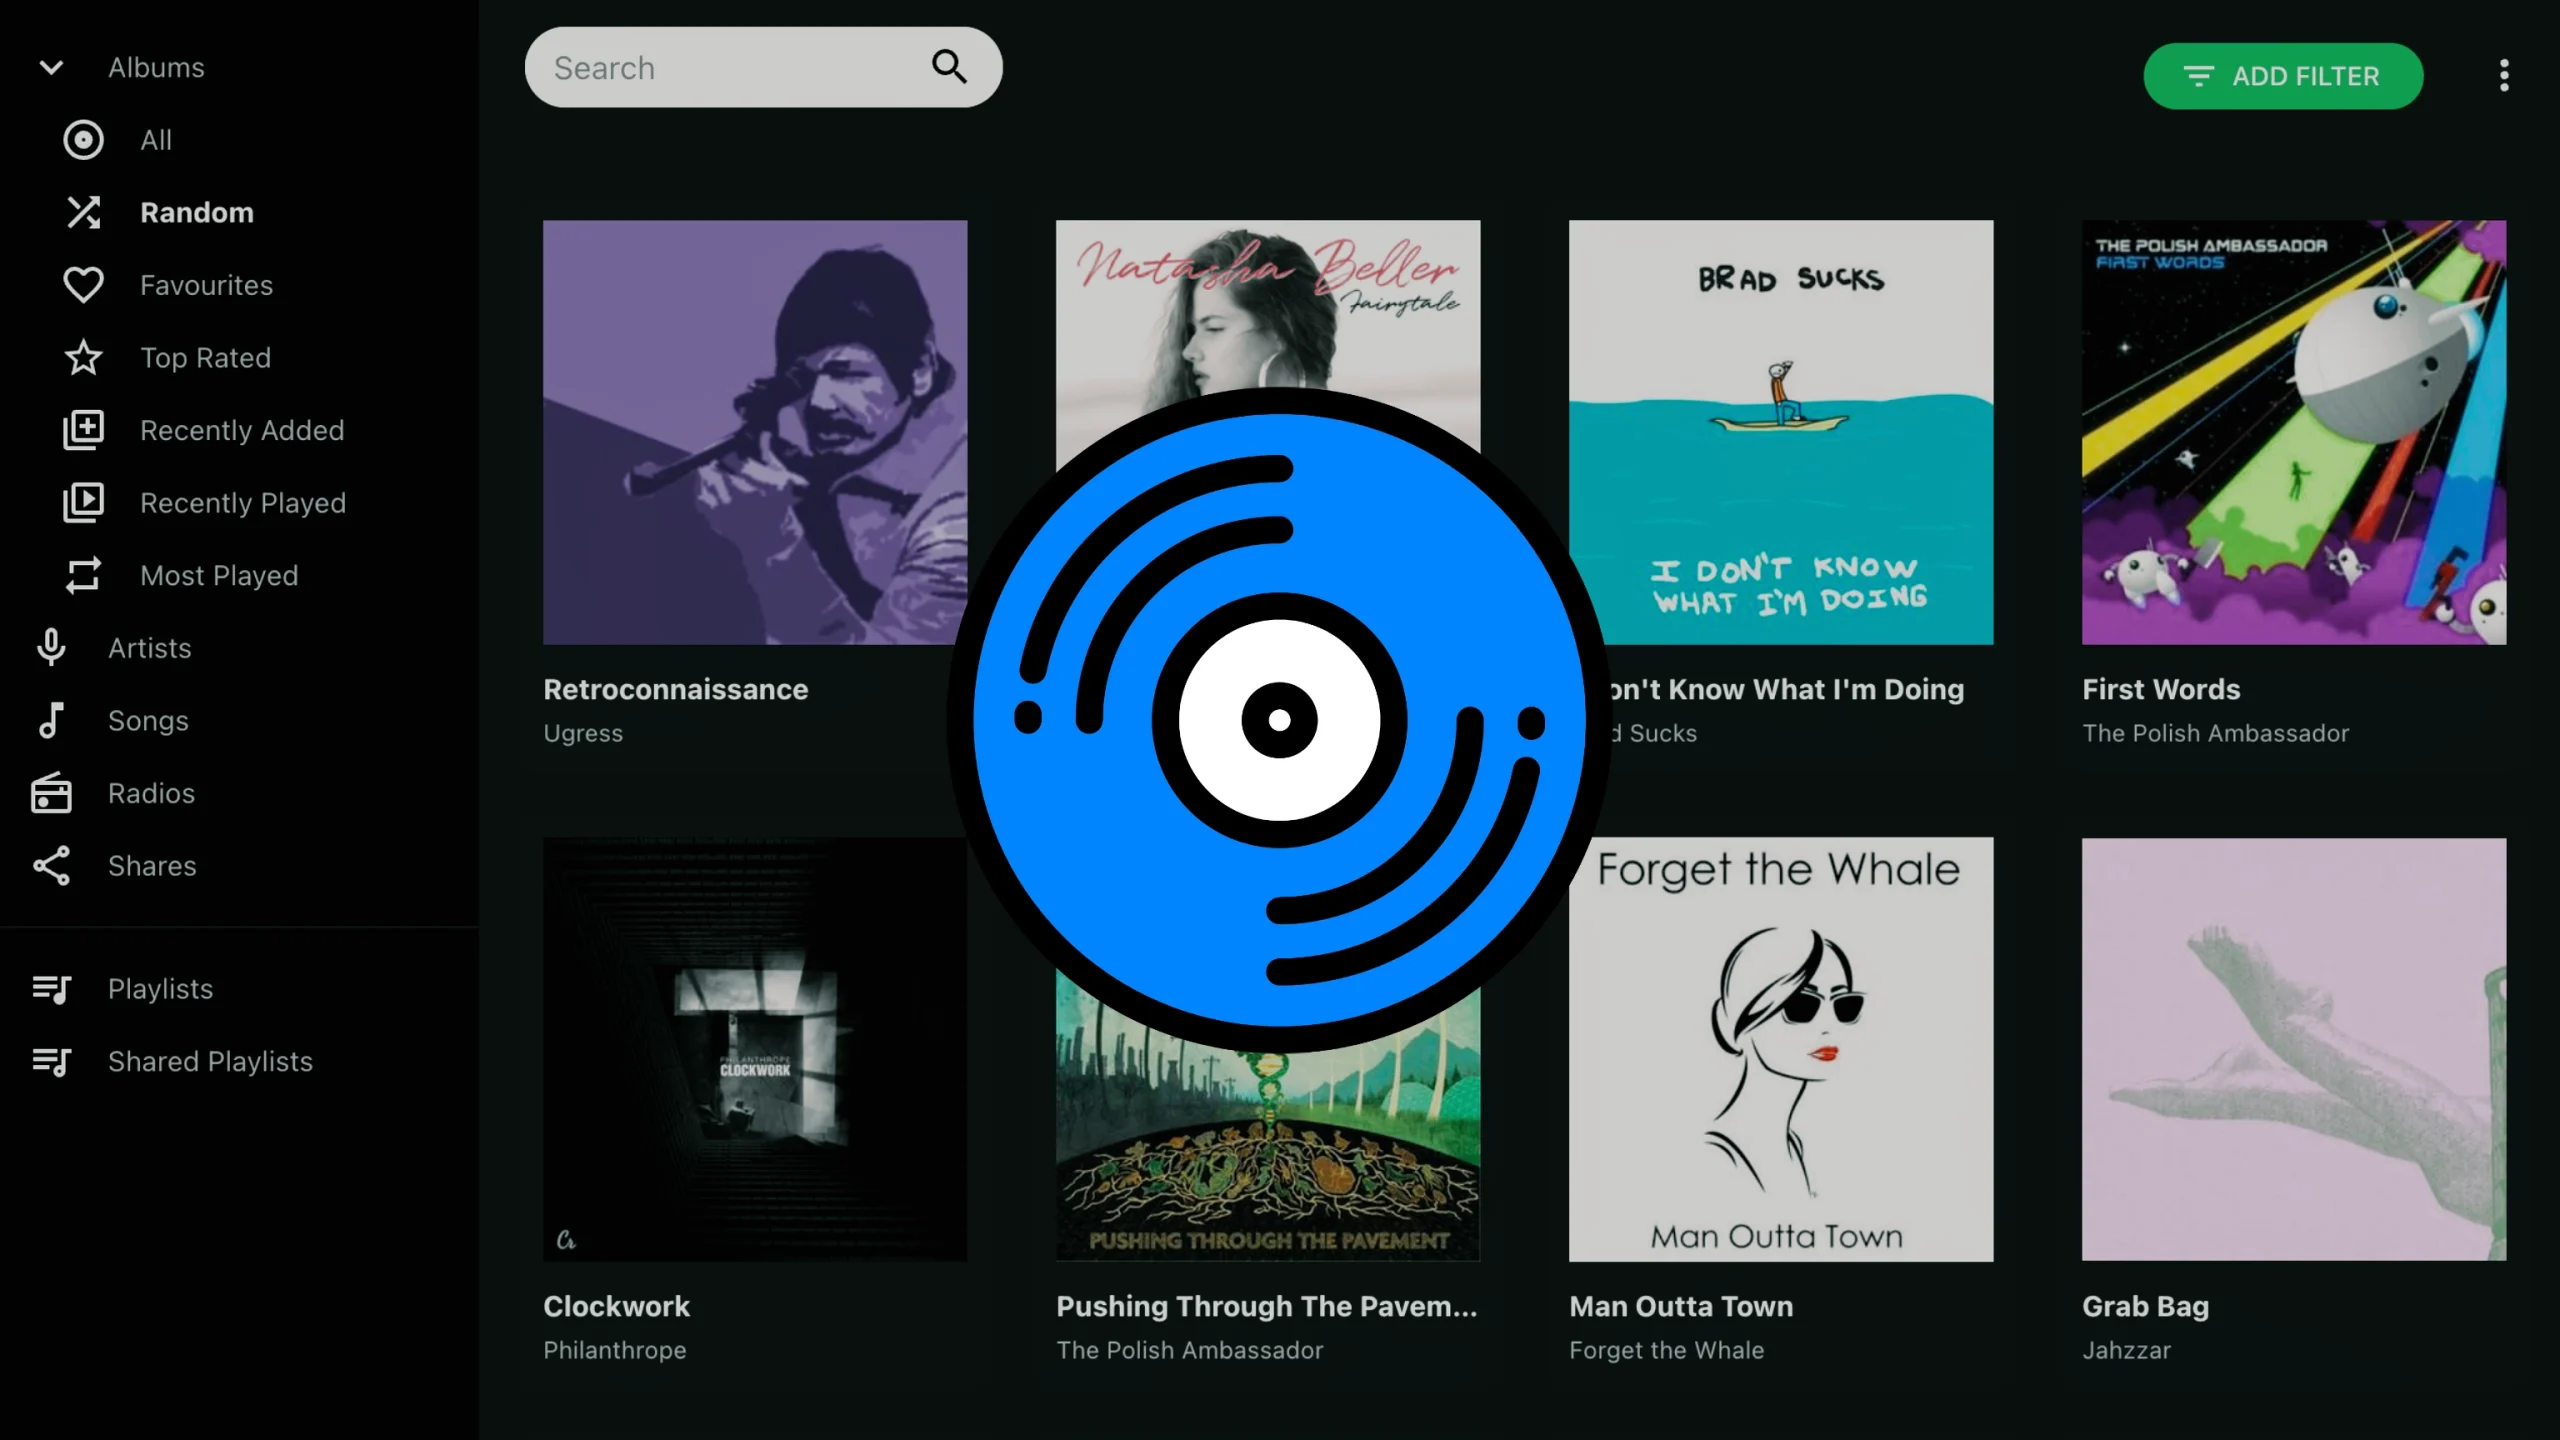This screenshot has width=2560, height=1440.
Task: Open Grab Bag album cover
Action: tap(2294, 1049)
